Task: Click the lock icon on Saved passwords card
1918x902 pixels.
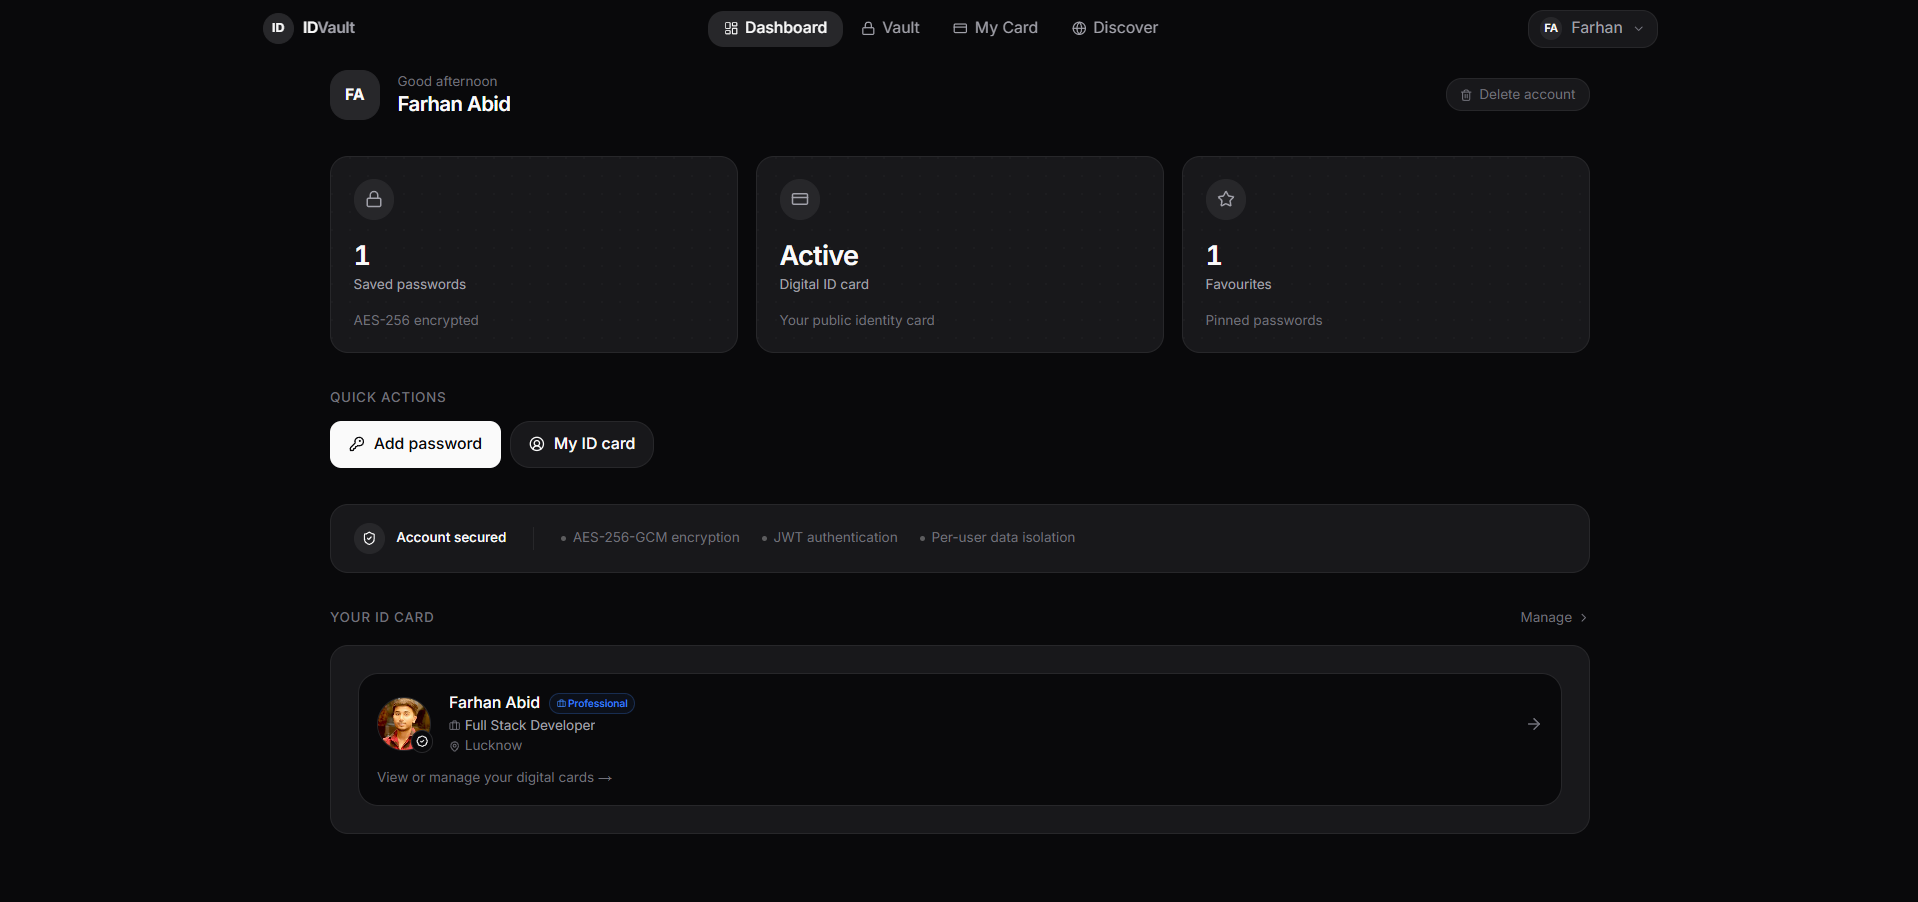Action: 374,199
